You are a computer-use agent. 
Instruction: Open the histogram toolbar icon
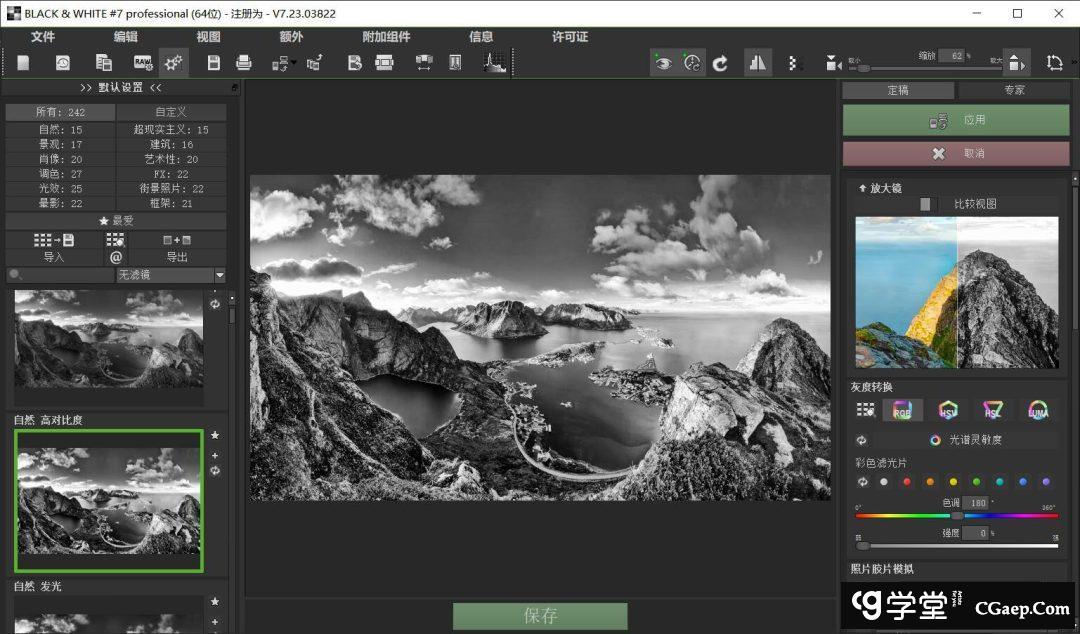tap(494, 63)
